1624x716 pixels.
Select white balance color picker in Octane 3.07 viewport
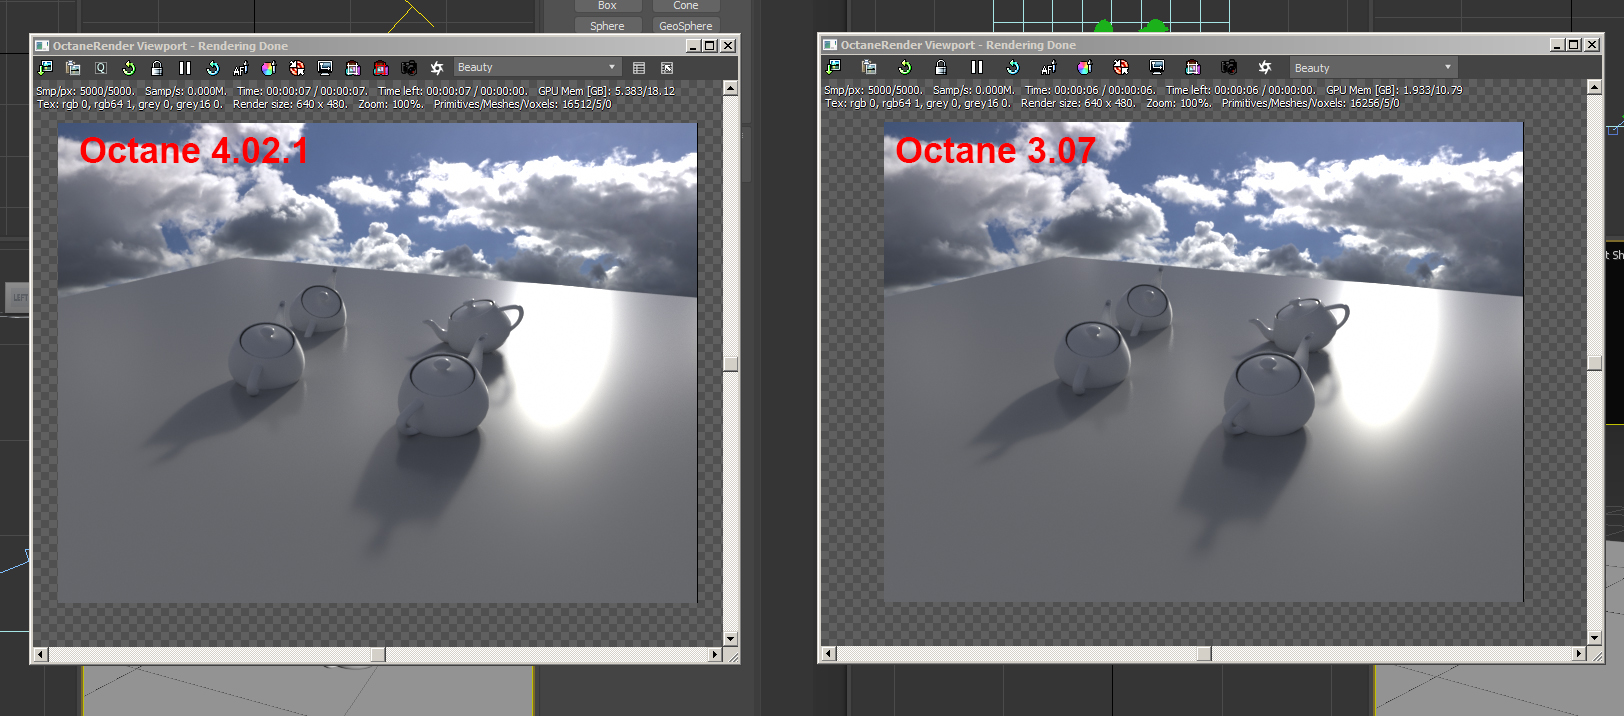pyautogui.click(x=1085, y=67)
